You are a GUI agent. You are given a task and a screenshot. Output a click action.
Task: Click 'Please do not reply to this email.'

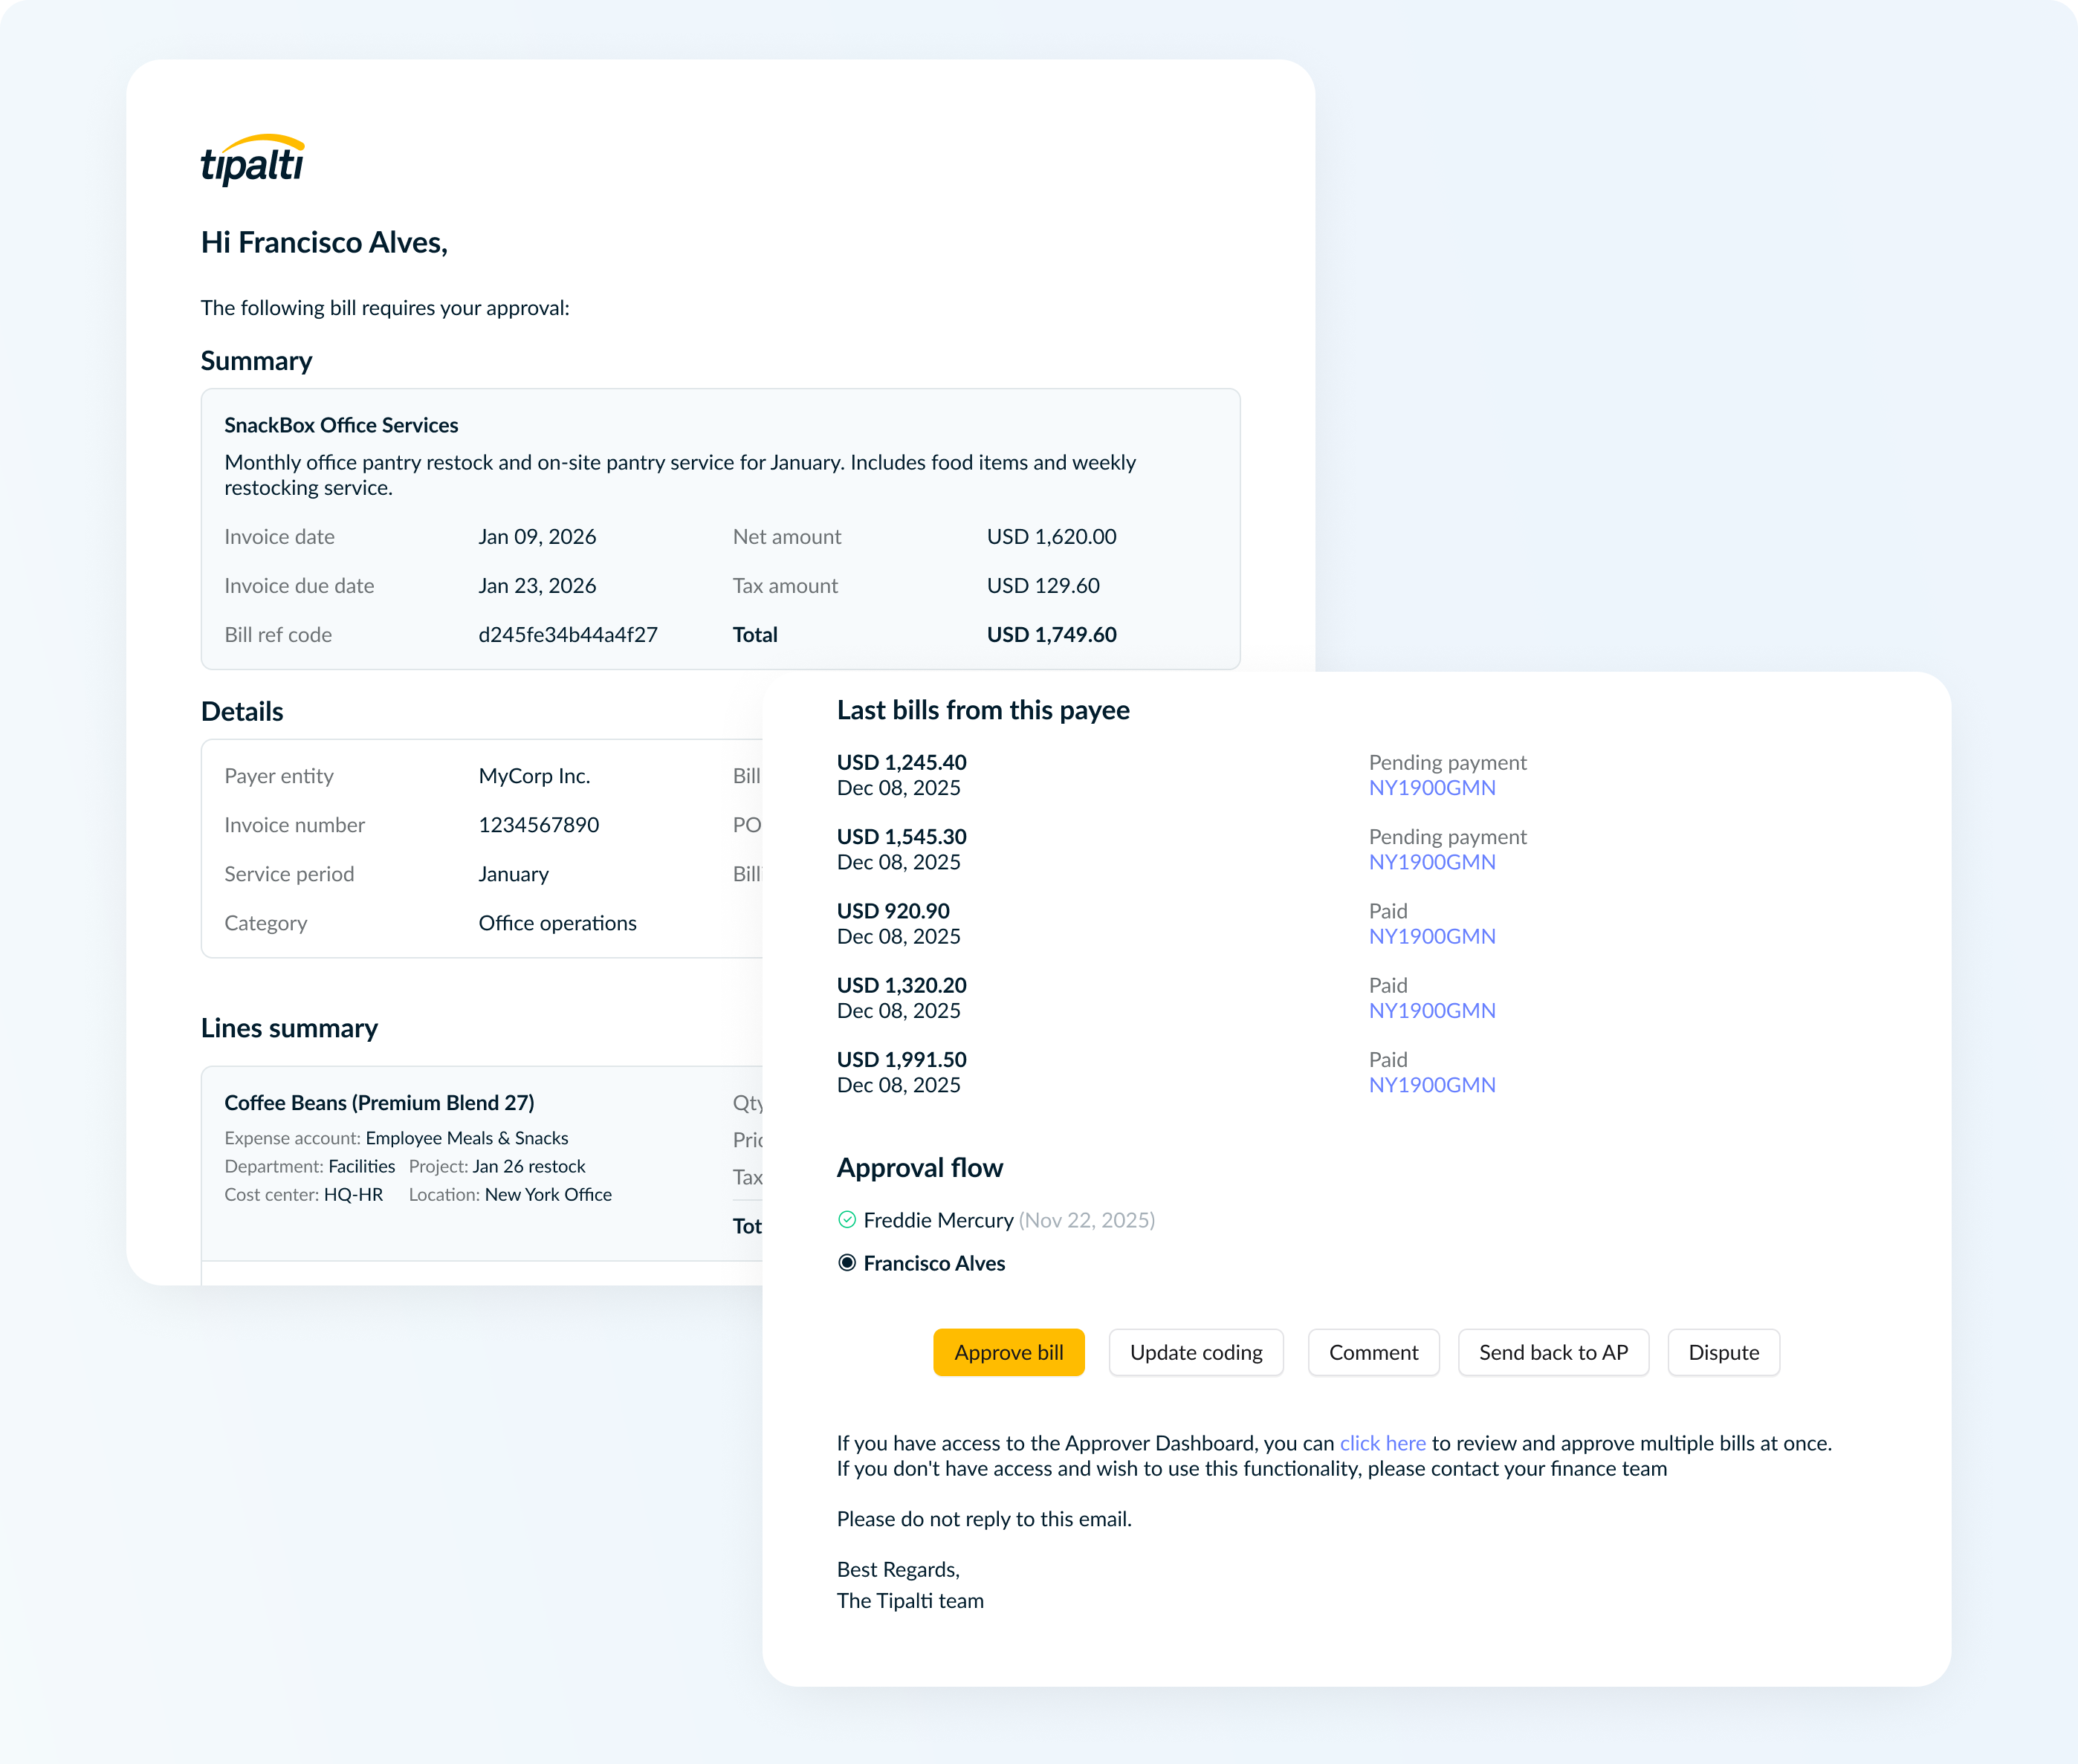(x=984, y=1519)
